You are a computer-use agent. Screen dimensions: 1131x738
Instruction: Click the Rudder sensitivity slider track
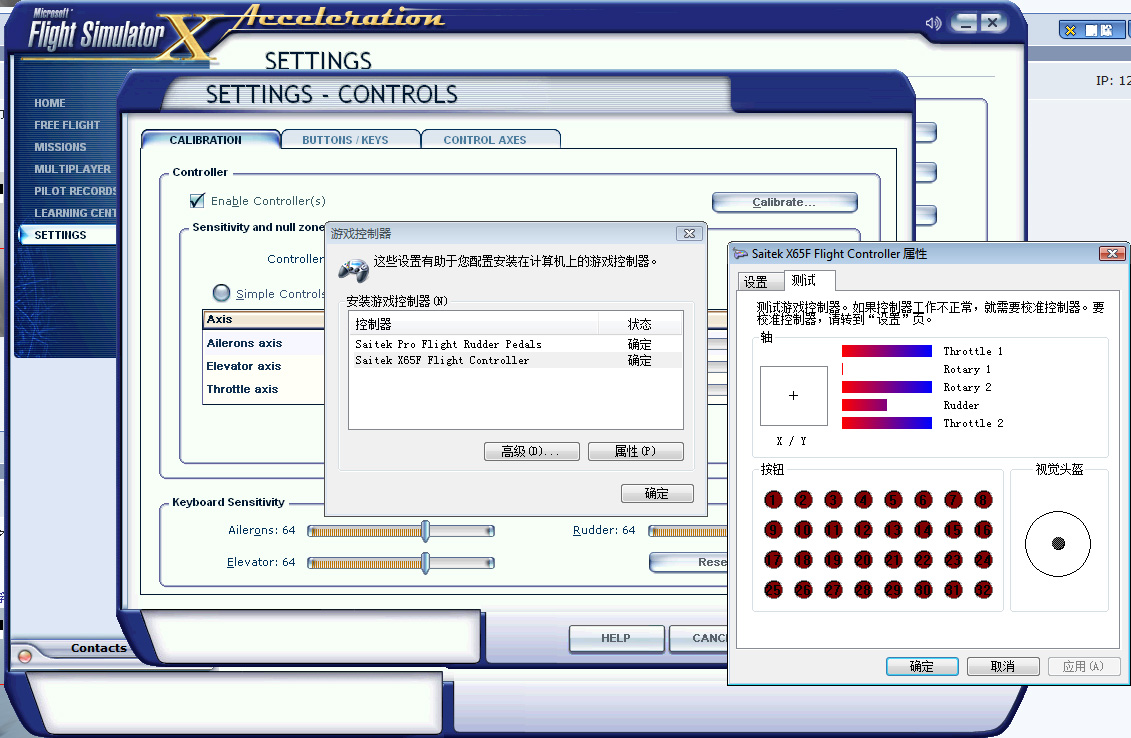(x=687, y=532)
